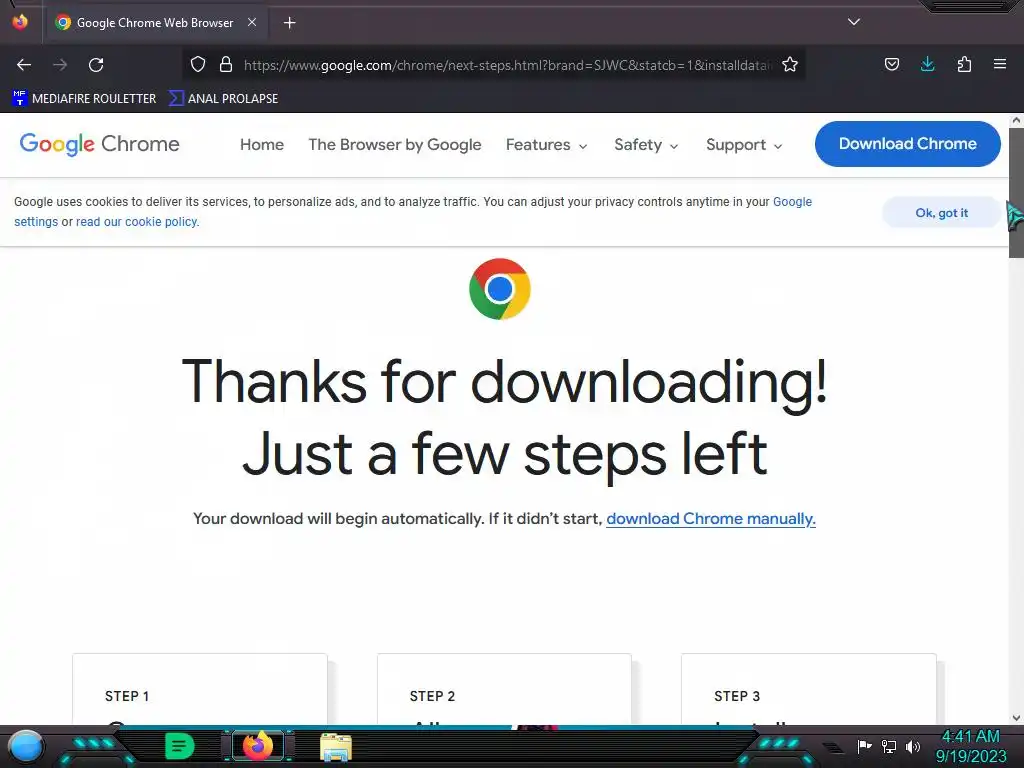Click the scrollbar up arrow

pos(1016,120)
